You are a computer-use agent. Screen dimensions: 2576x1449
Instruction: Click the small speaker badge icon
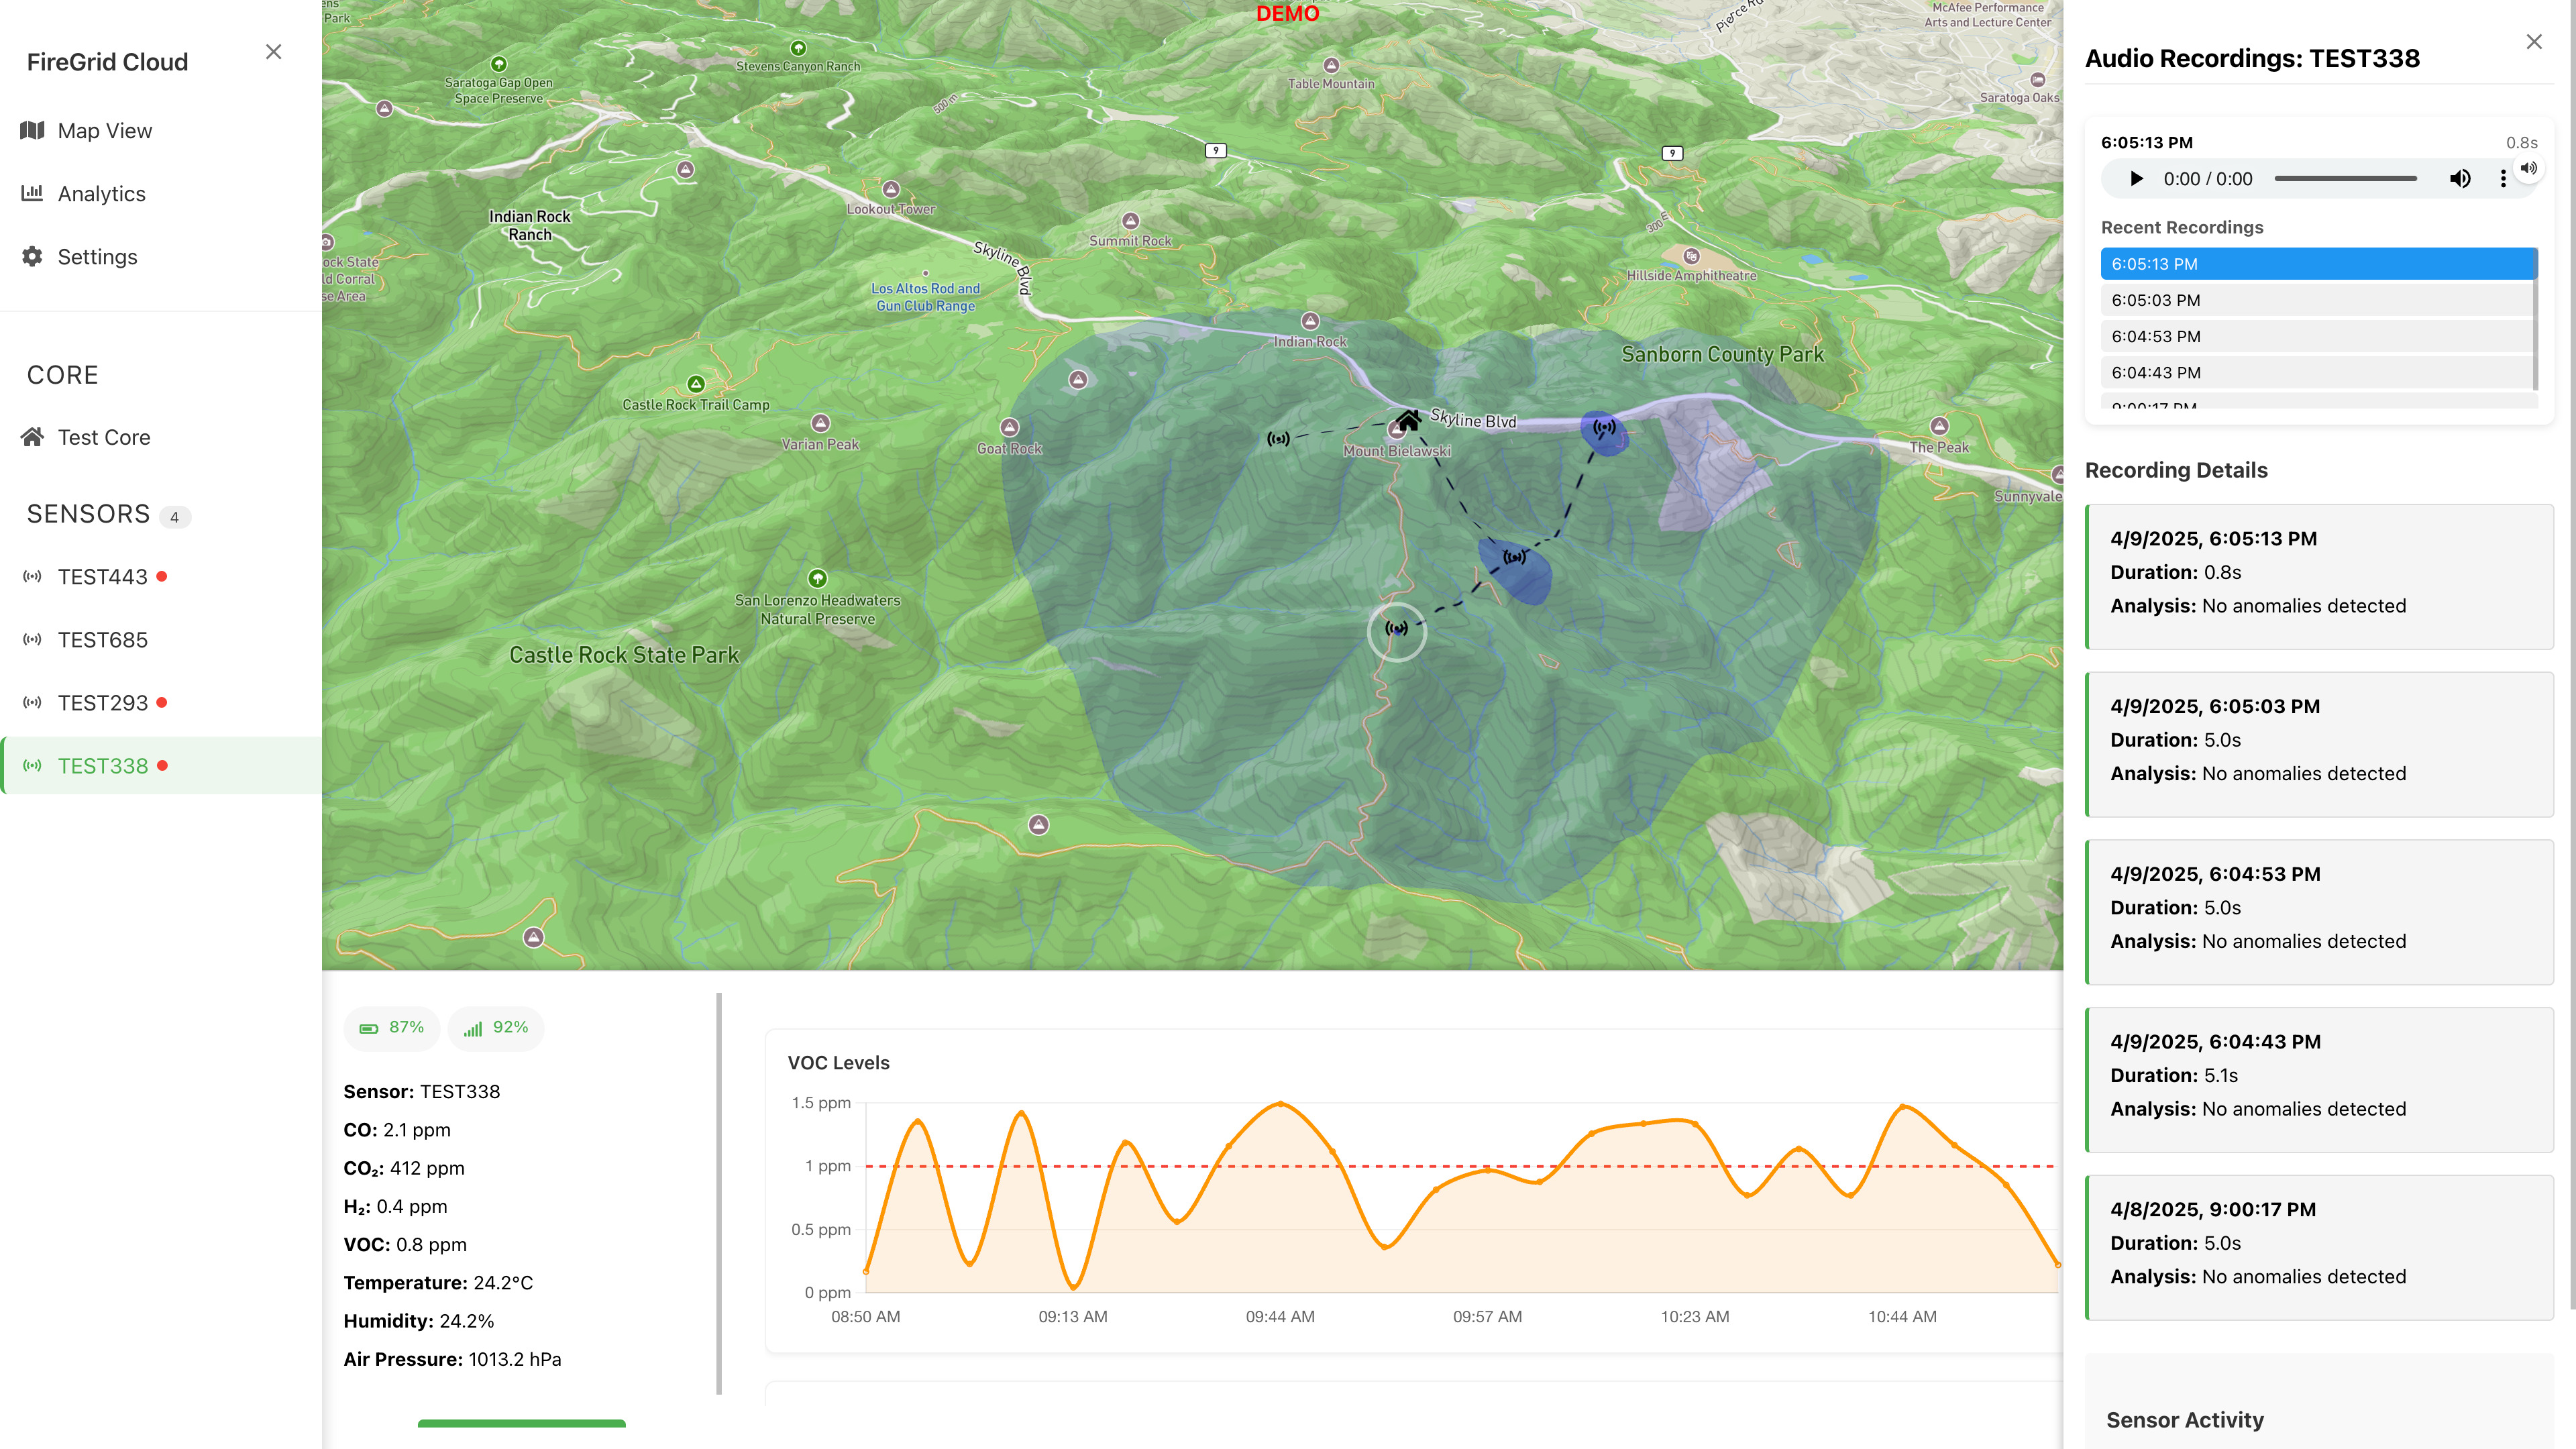pos(2529,168)
